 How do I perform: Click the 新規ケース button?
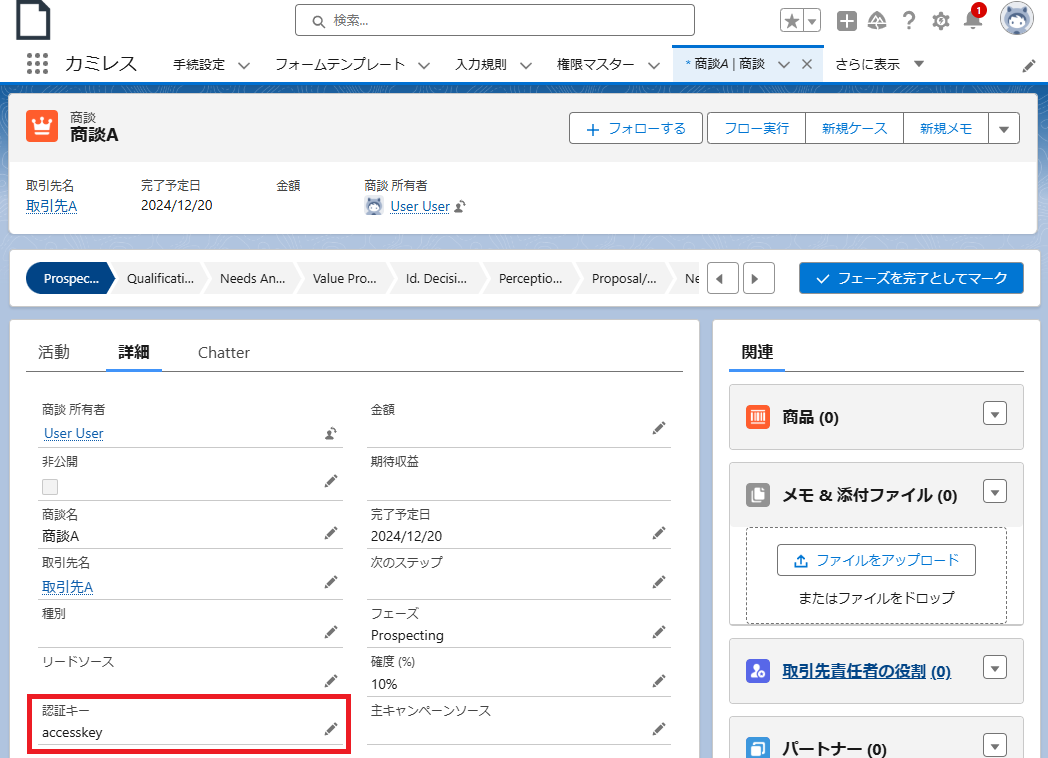click(855, 128)
